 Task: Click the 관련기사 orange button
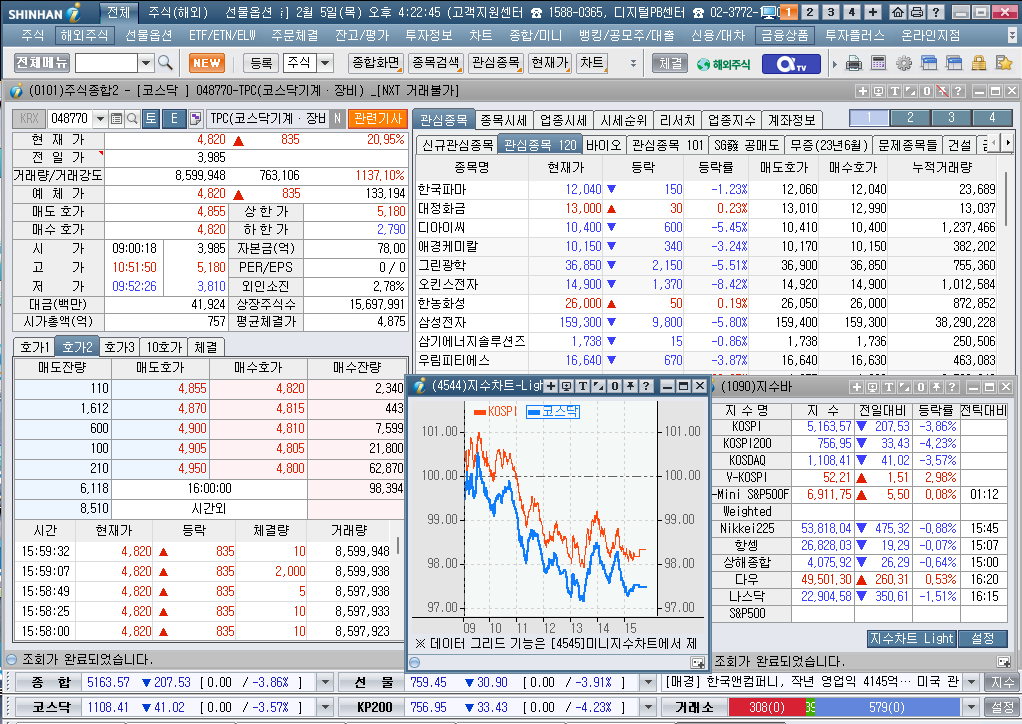coord(377,119)
